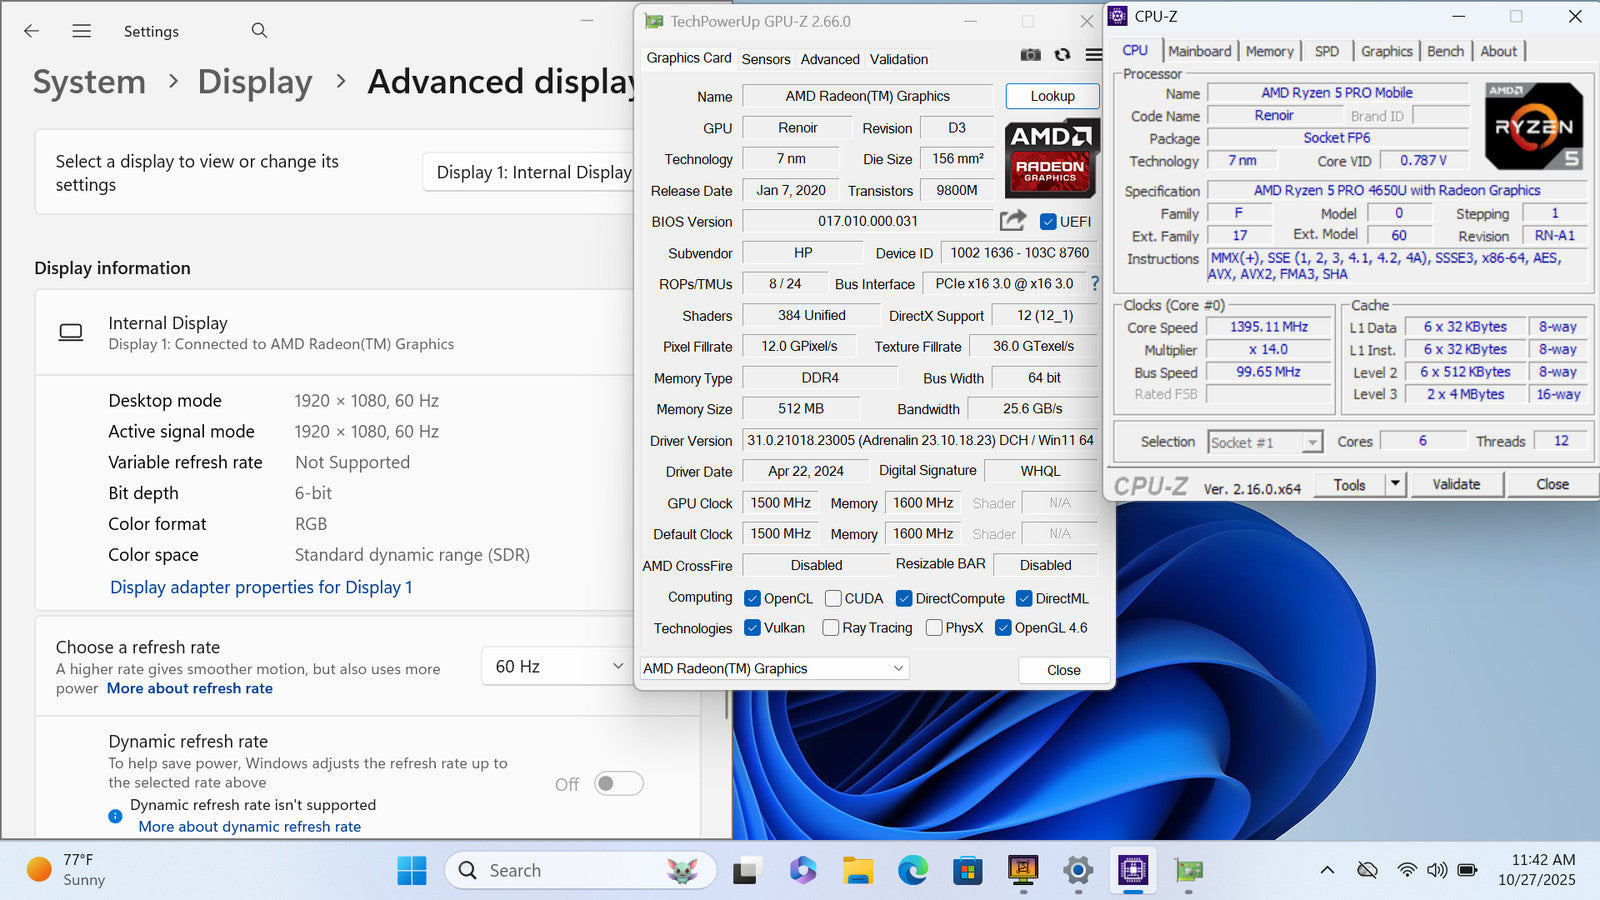Click the GPU-Z refresh icon
1600x900 pixels.
pyautogui.click(x=1062, y=55)
